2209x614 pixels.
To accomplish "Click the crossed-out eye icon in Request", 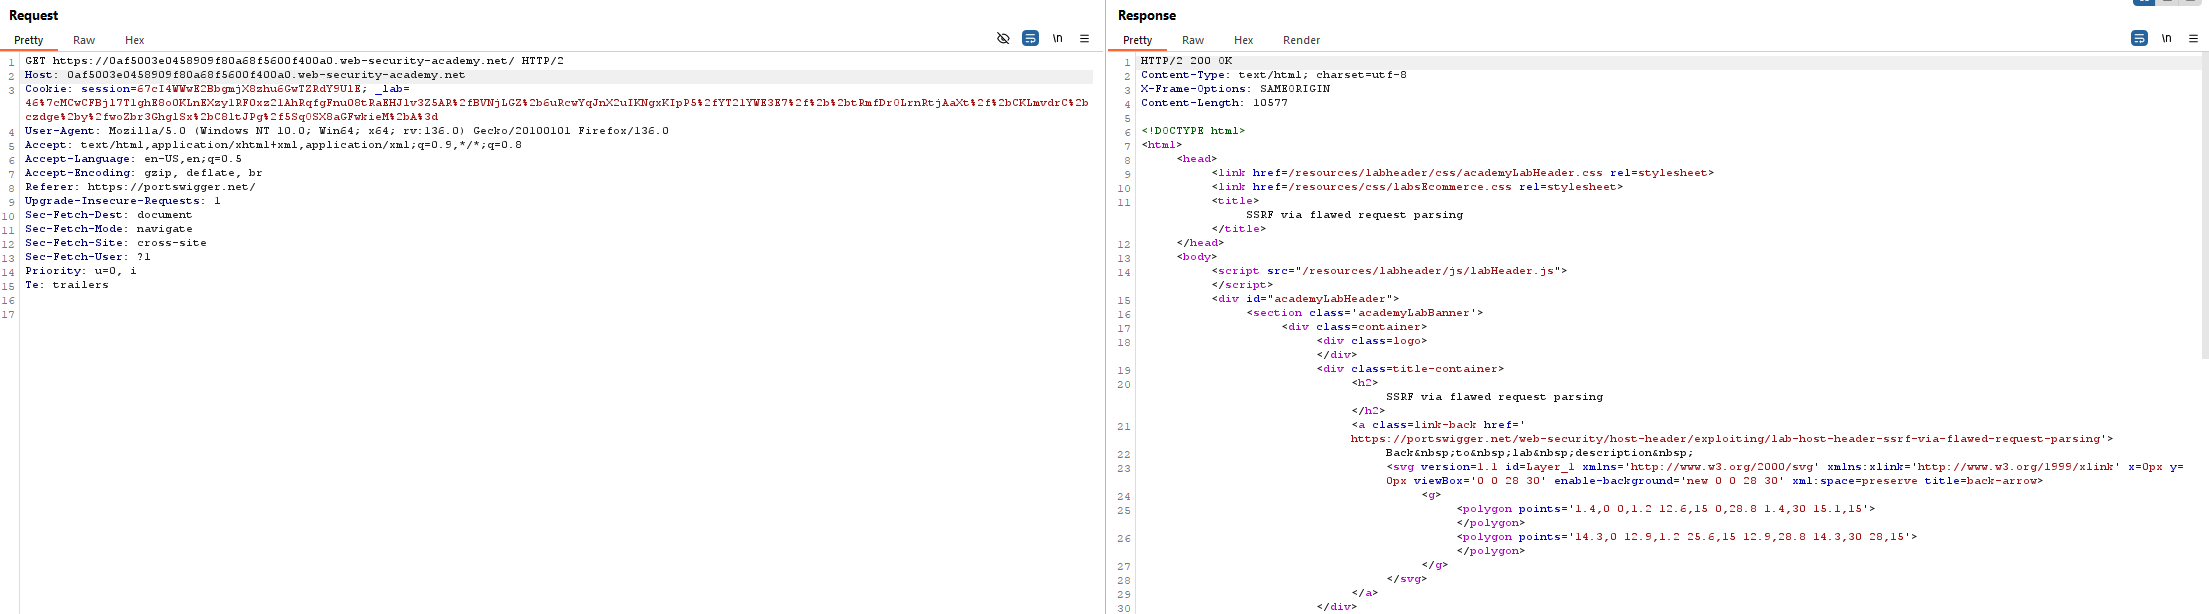I will click(x=1003, y=38).
